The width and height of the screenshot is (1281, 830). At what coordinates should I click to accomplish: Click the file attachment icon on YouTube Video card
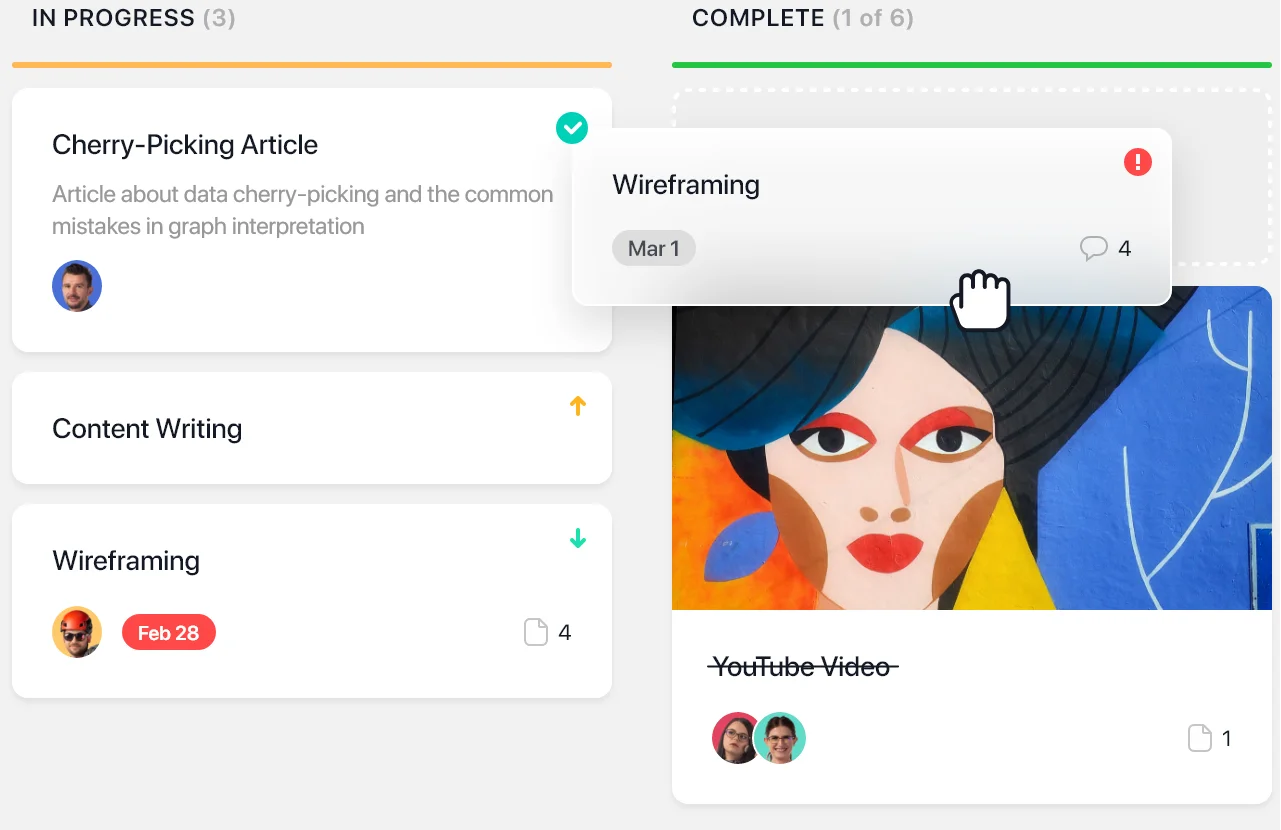1199,739
